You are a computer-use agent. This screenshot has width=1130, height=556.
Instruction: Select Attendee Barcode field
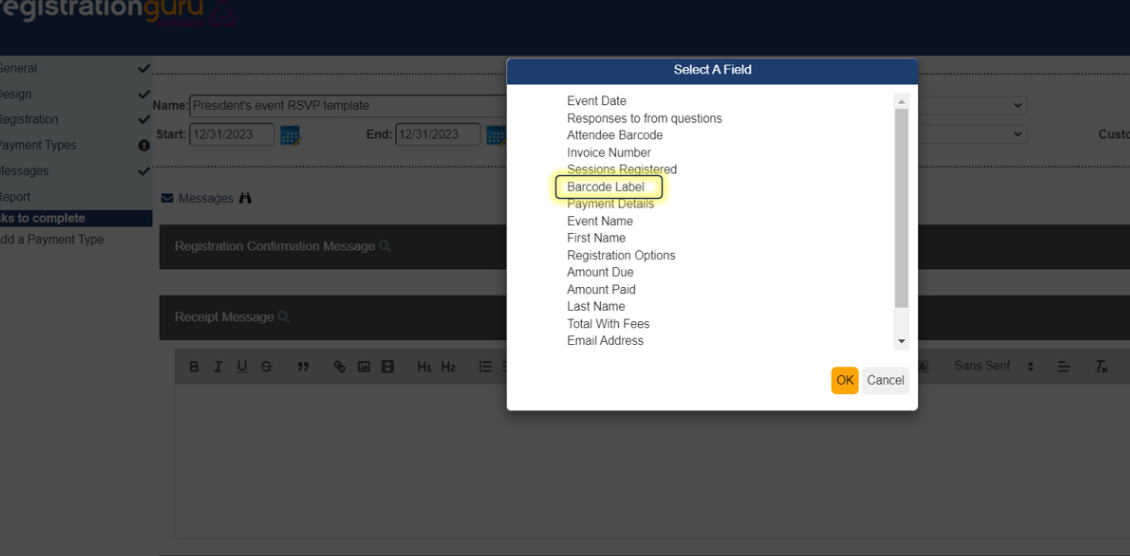click(x=615, y=135)
